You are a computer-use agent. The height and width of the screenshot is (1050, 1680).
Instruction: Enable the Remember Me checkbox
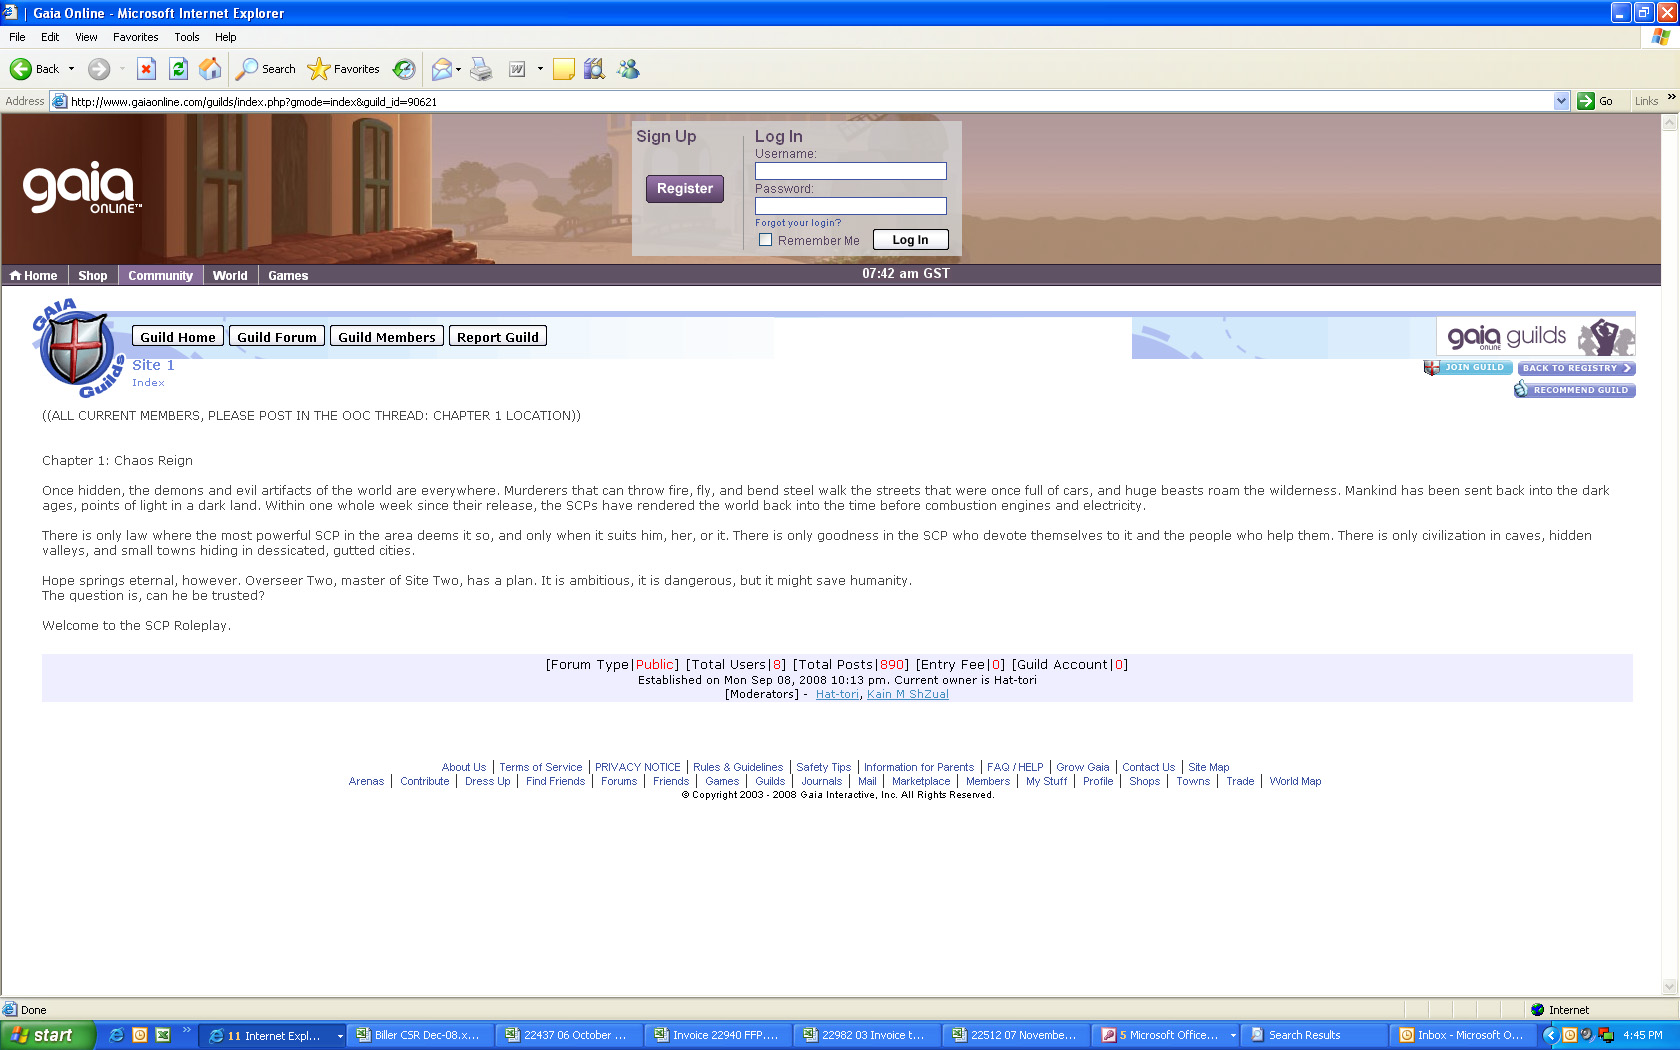pos(765,240)
